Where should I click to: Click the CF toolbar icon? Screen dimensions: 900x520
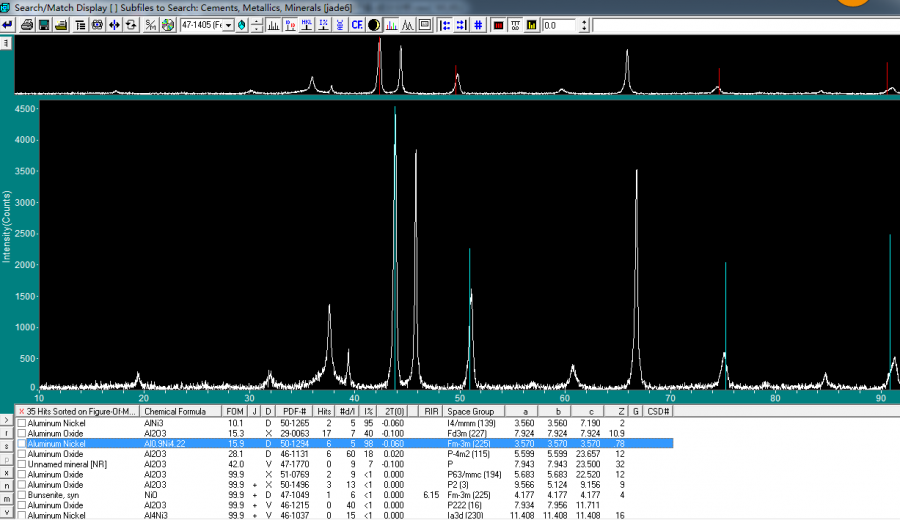click(x=356, y=24)
